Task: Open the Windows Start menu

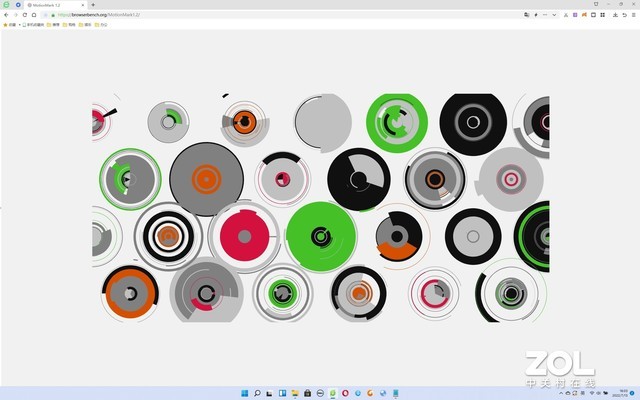Action: pyautogui.click(x=244, y=393)
